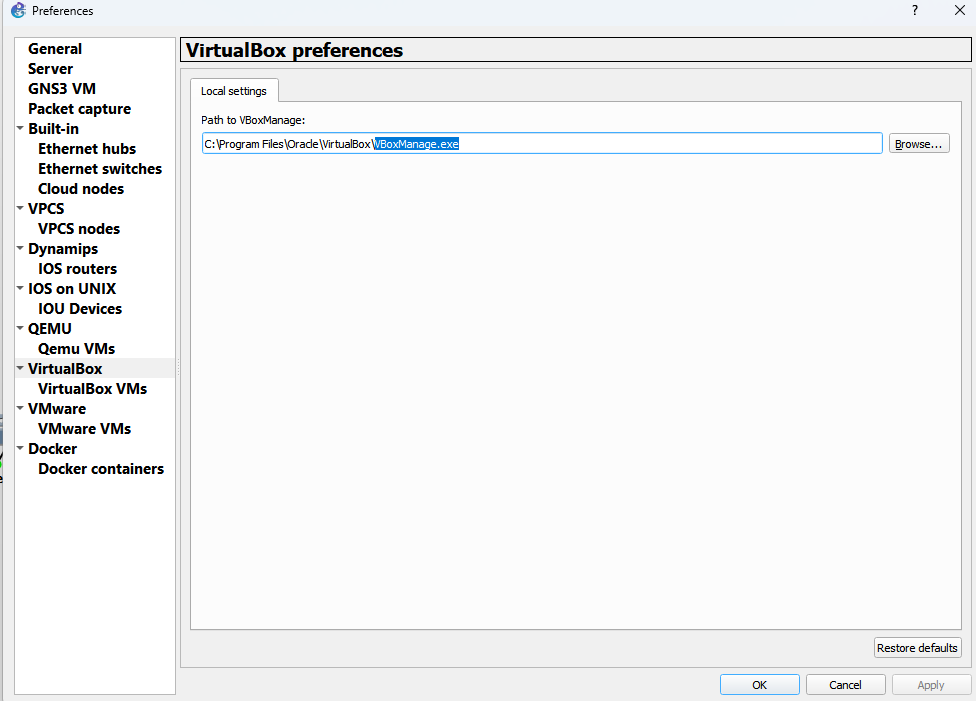Screen dimensions: 976x701
Task: Open VMware VMs settings
Action: [x=84, y=428]
